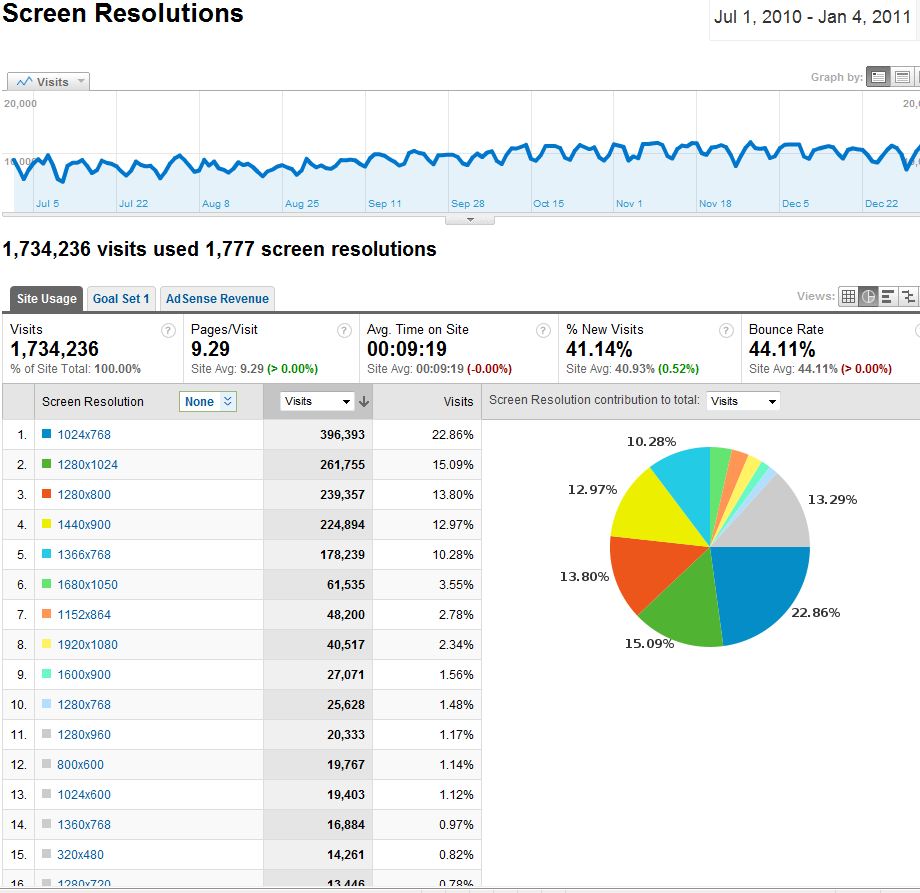The height and width of the screenshot is (893, 920).
Task: Collapse the graph using the bottom handle
Action: (469, 219)
